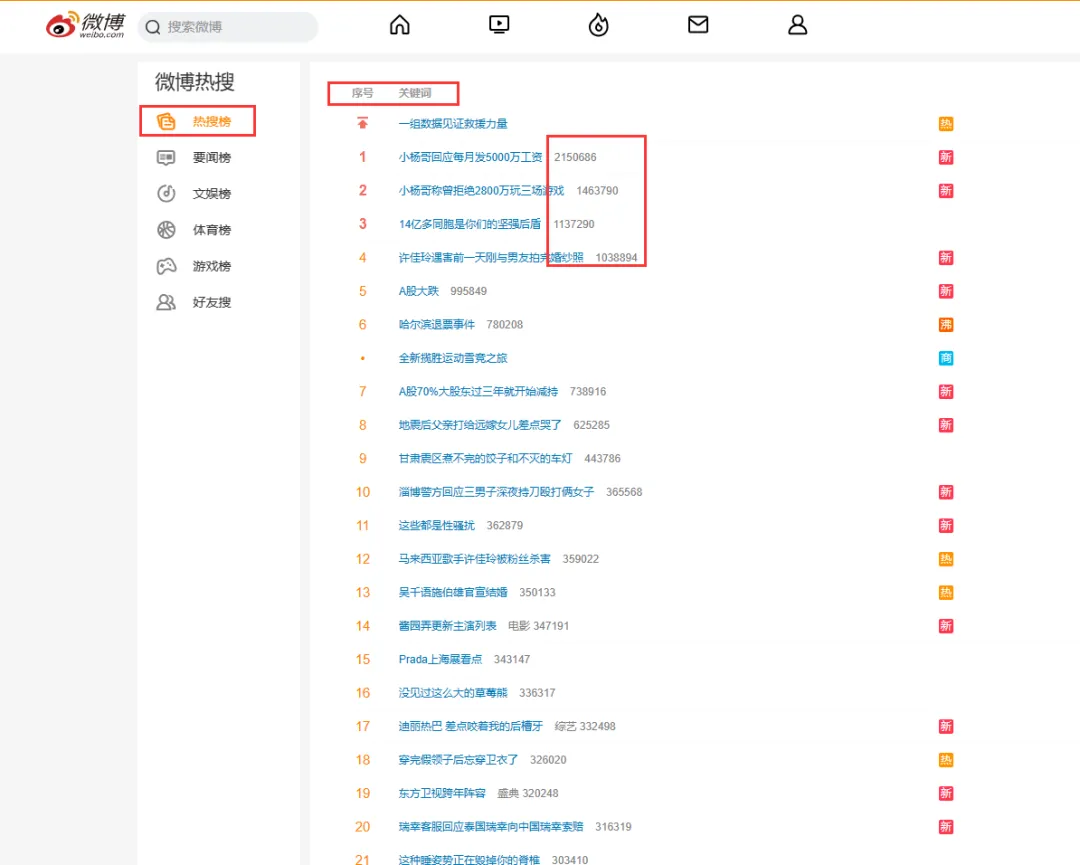Click the 游戏榜 gamepad icon
This screenshot has width=1080, height=865.
(166, 266)
